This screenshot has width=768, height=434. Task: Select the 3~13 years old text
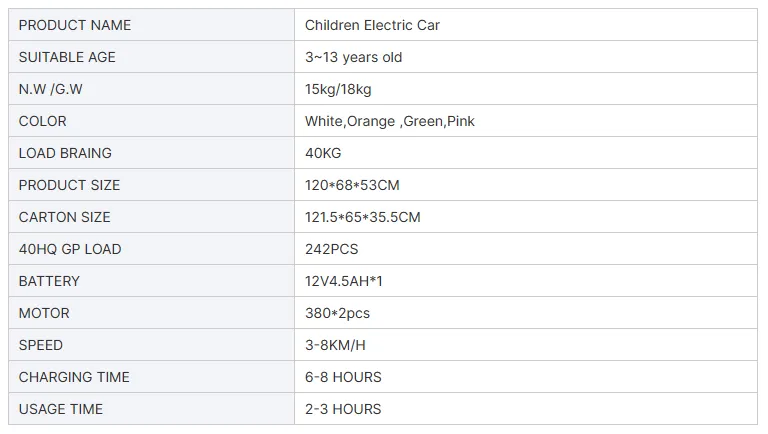pos(353,57)
